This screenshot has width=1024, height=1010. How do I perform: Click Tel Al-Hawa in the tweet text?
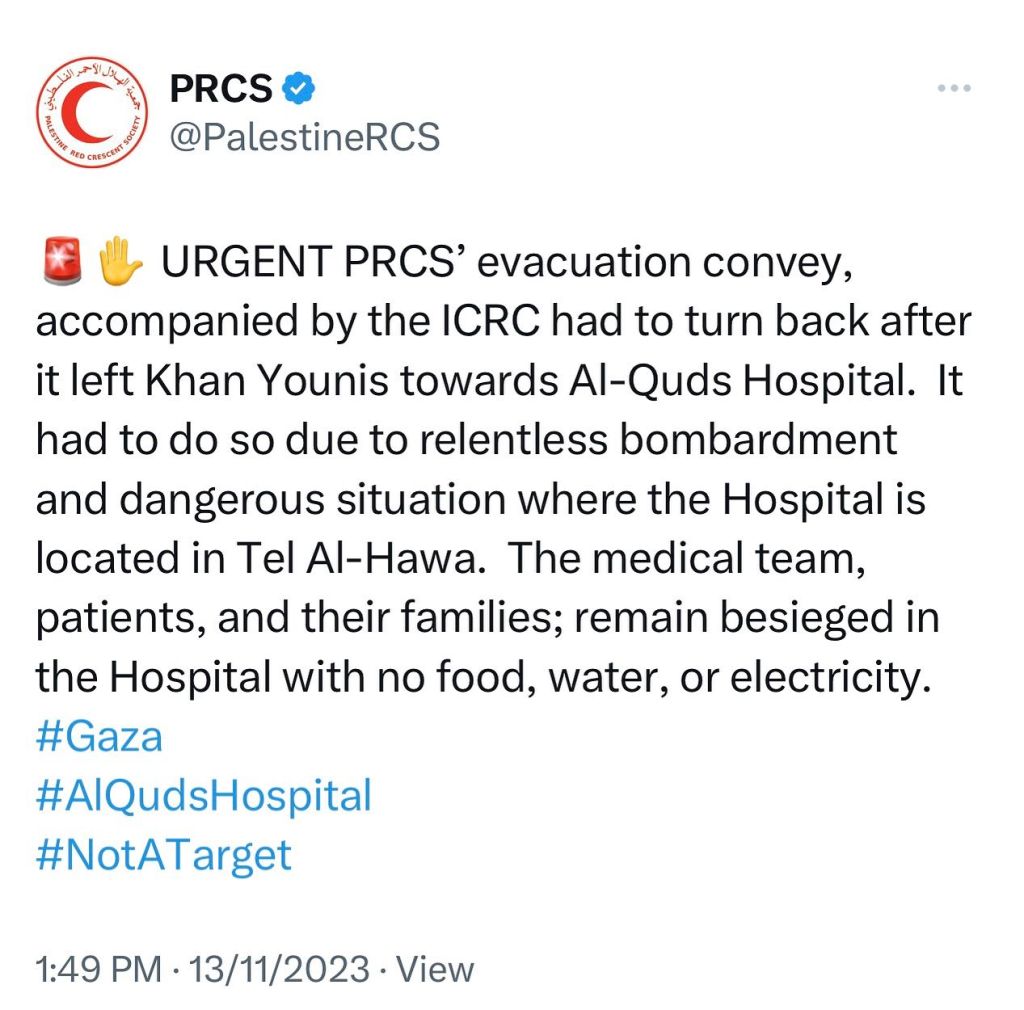pyautogui.click(x=360, y=559)
